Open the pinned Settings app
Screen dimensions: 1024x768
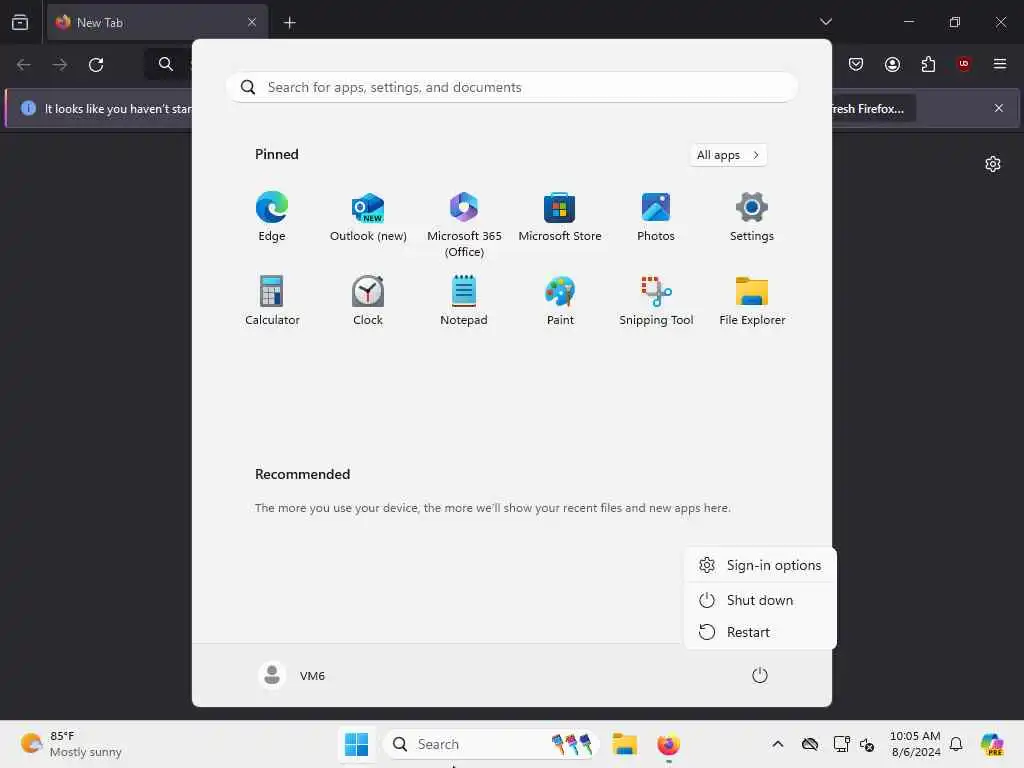click(752, 217)
